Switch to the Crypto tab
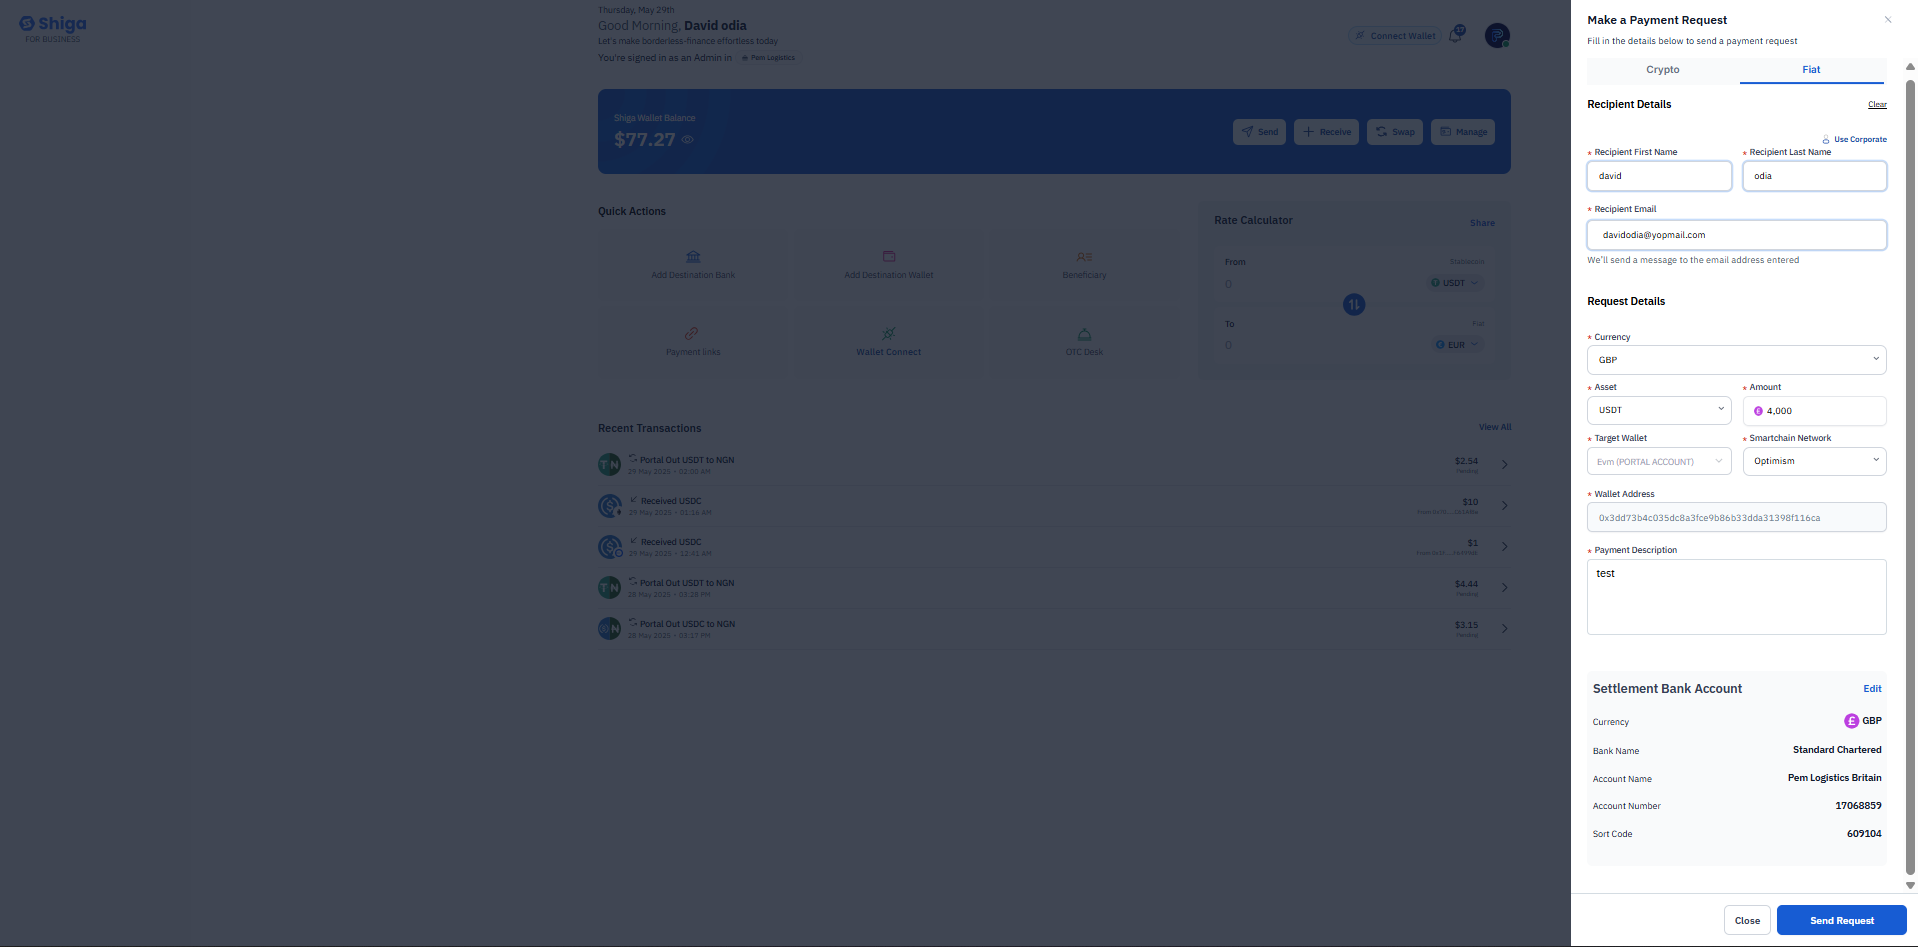 click(x=1662, y=70)
